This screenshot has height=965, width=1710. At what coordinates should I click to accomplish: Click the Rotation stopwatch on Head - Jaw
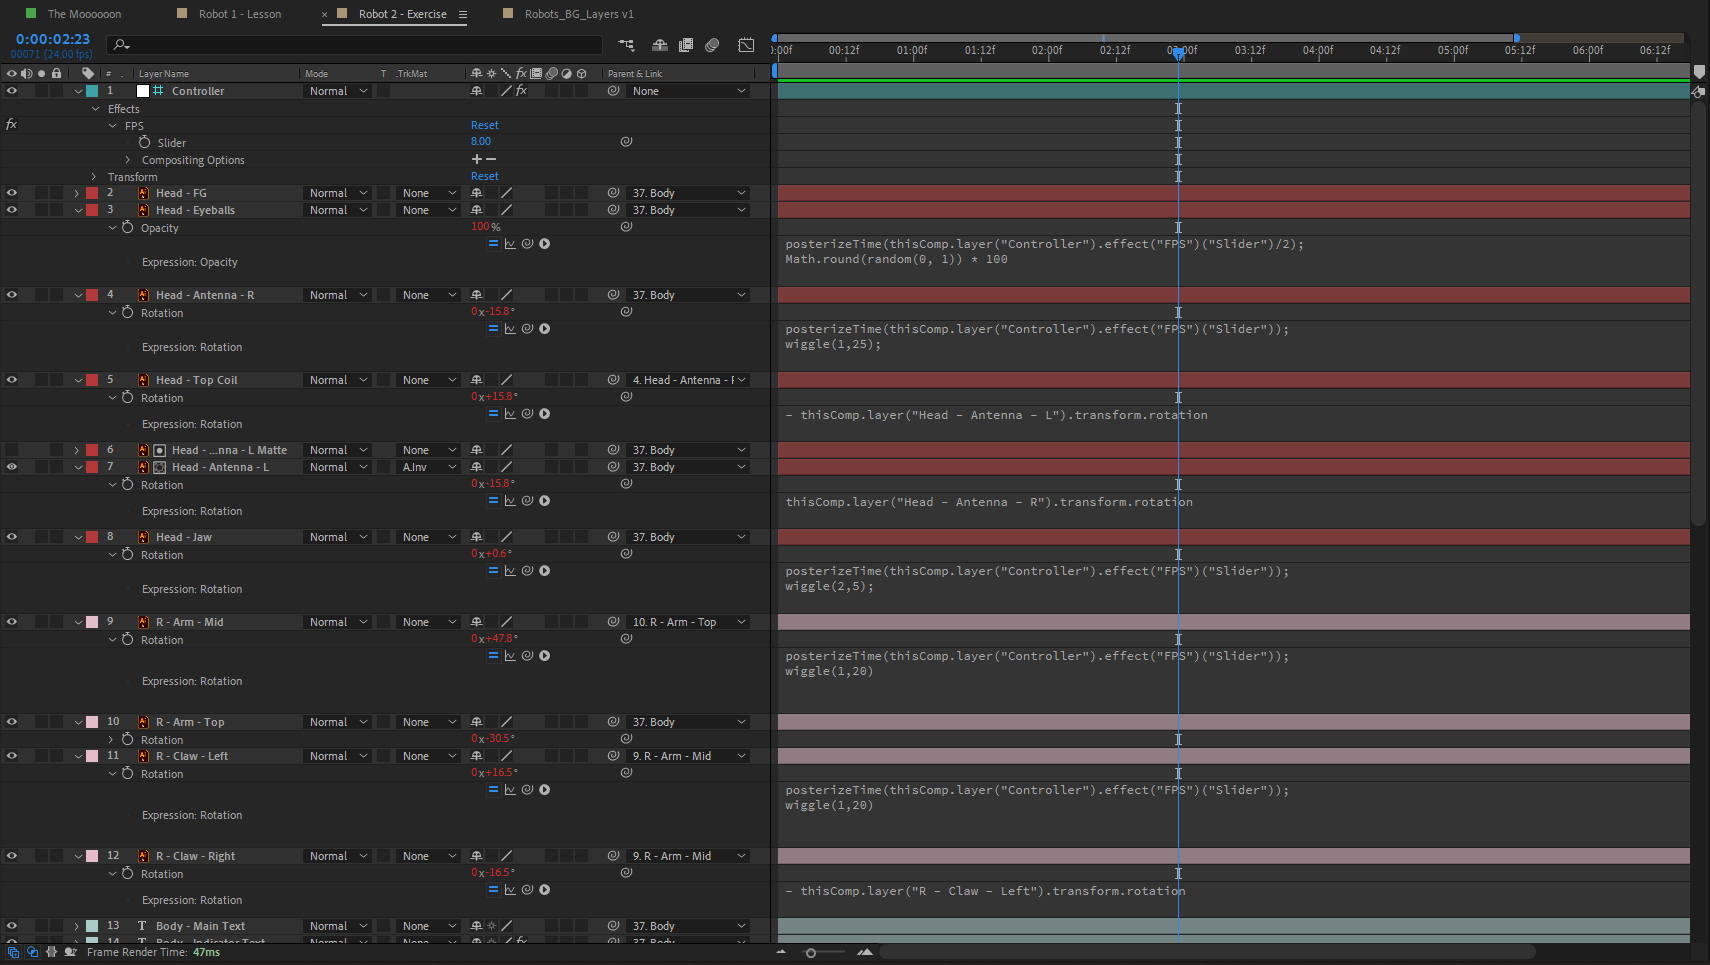click(x=127, y=555)
